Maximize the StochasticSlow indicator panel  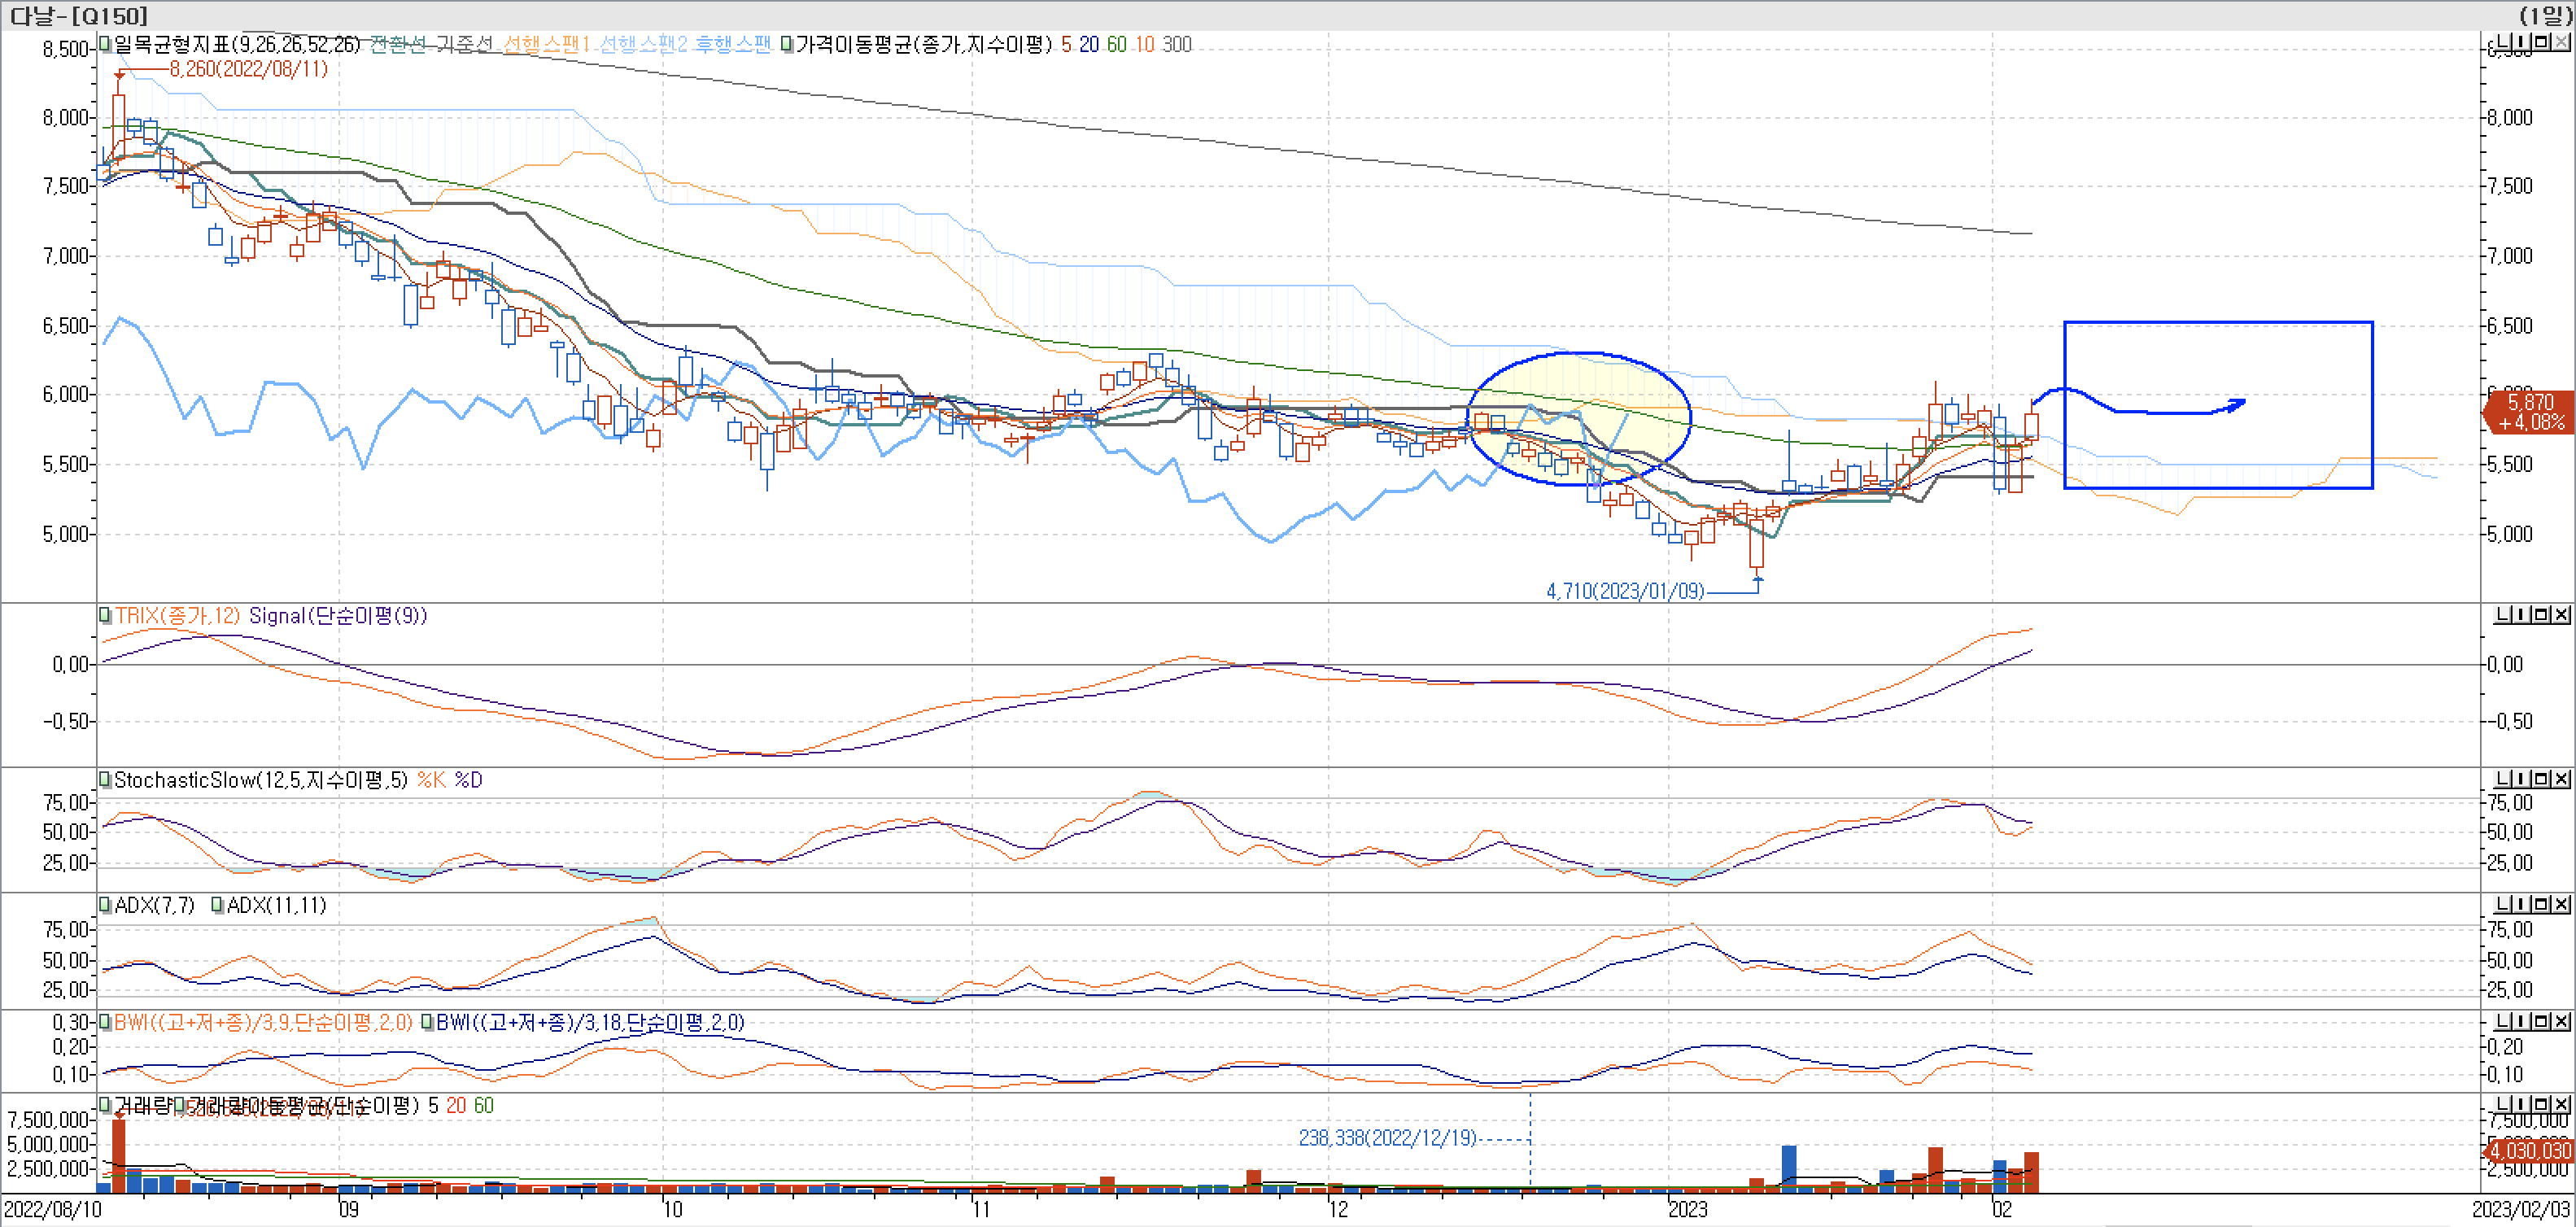click(x=2541, y=778)
